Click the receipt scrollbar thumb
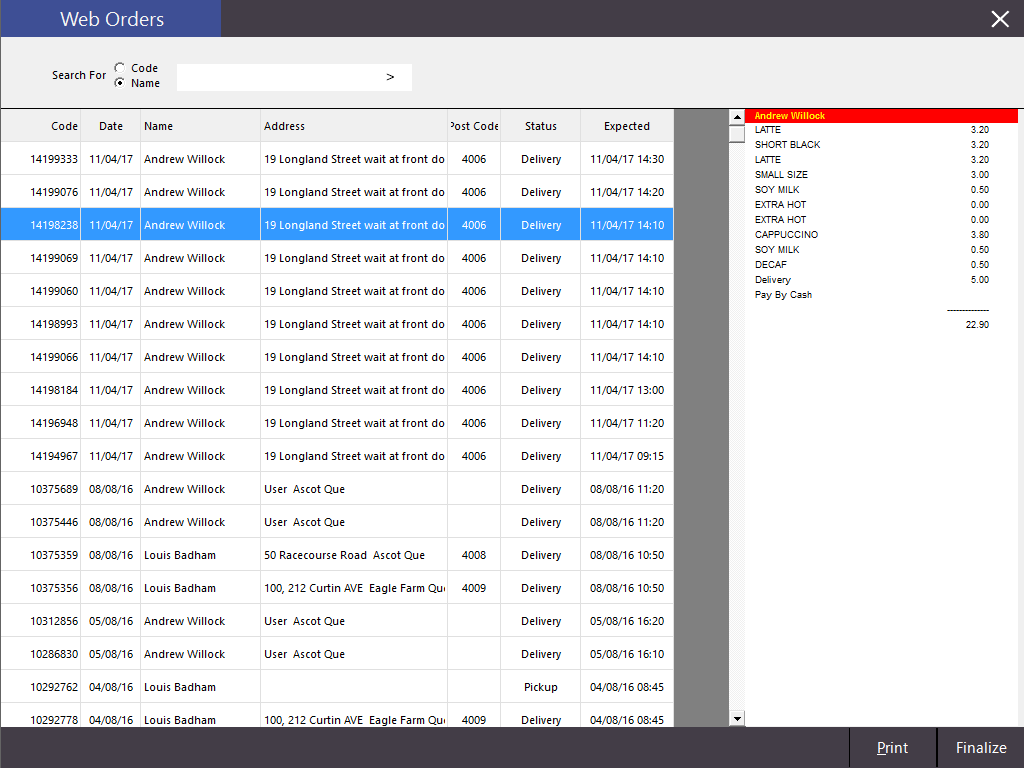Viewport: 1024px width, 768px height. (737, 133)
